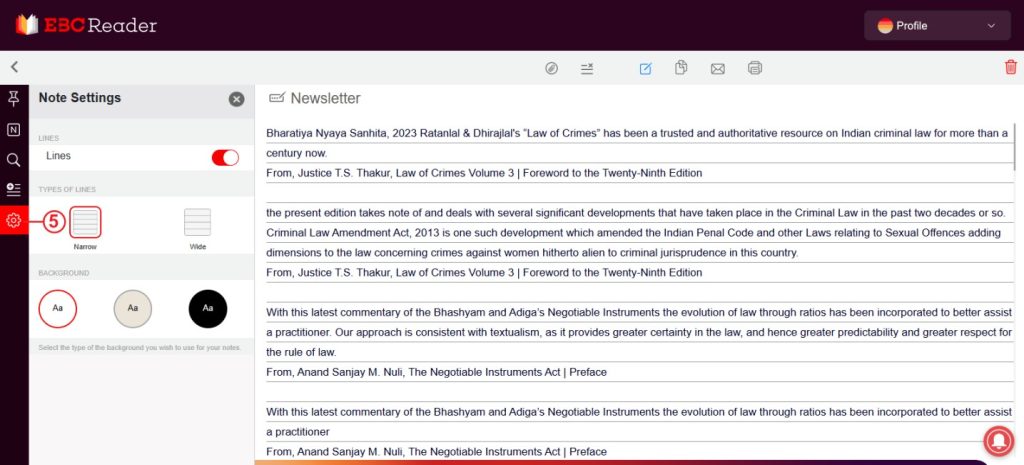Click the red notification bell button
Image resolution: width=1024 pixels, height=465 pixels.
(x=997, y=440)
